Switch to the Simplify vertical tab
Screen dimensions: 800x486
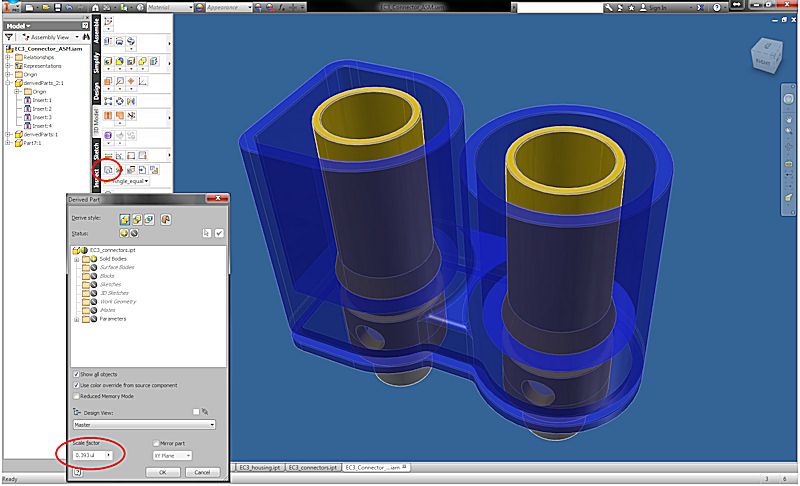tap(96, 62)
